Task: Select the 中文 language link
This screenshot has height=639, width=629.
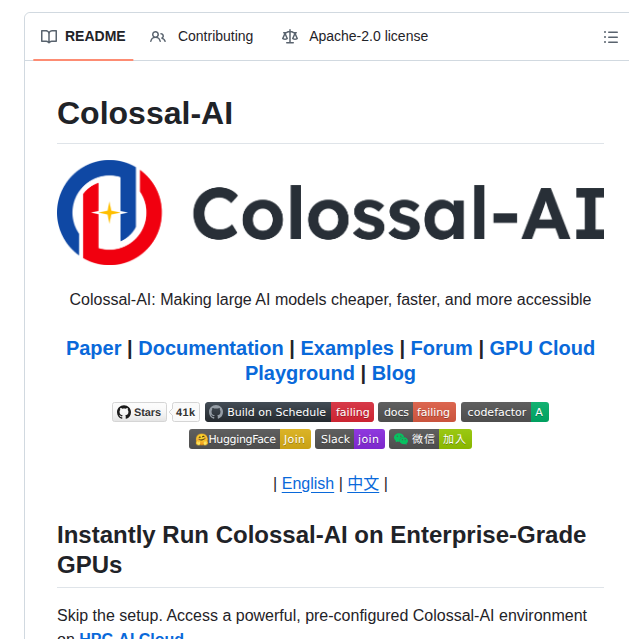Action: point(363,484)
